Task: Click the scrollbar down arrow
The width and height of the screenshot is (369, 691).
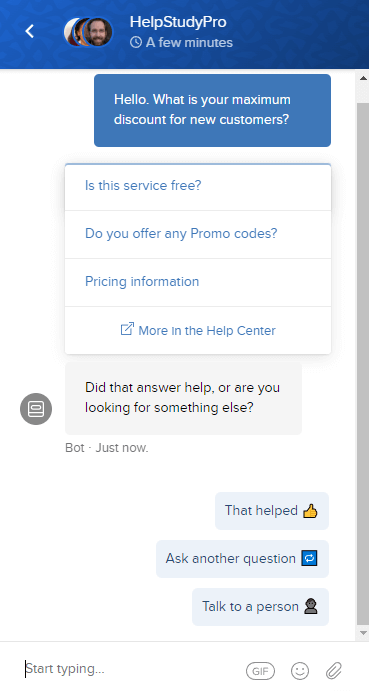Action: pyautogui.click(x=363, y=633)
